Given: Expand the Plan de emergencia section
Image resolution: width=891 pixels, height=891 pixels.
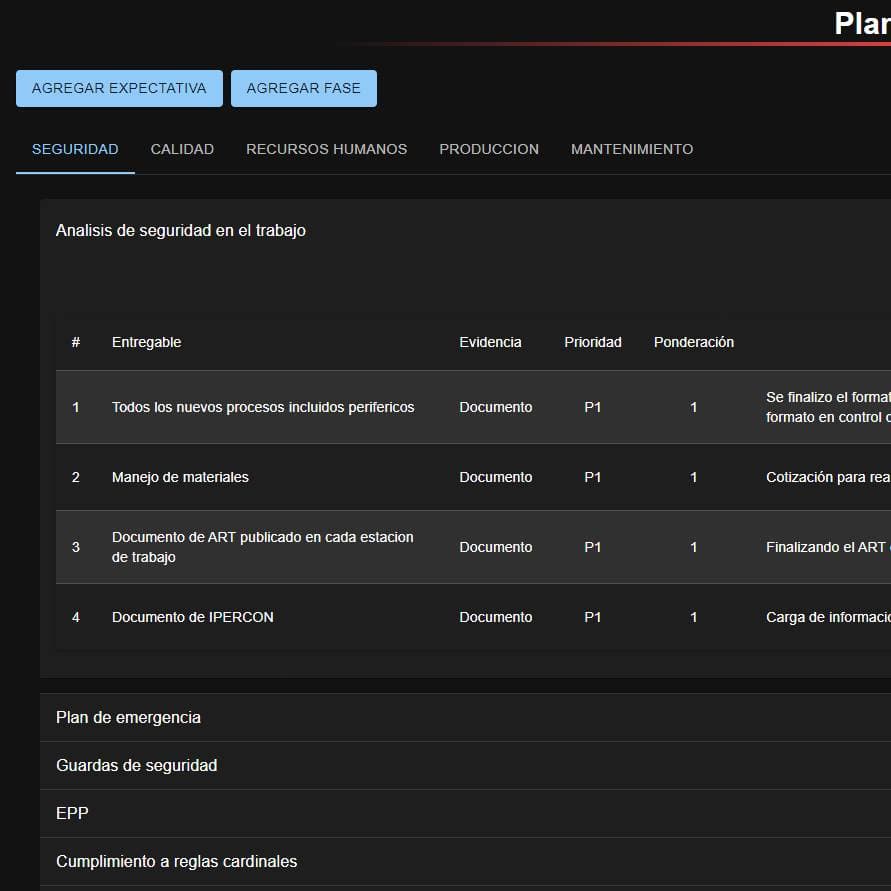Looking at the screenshot, I should [128, 718].
